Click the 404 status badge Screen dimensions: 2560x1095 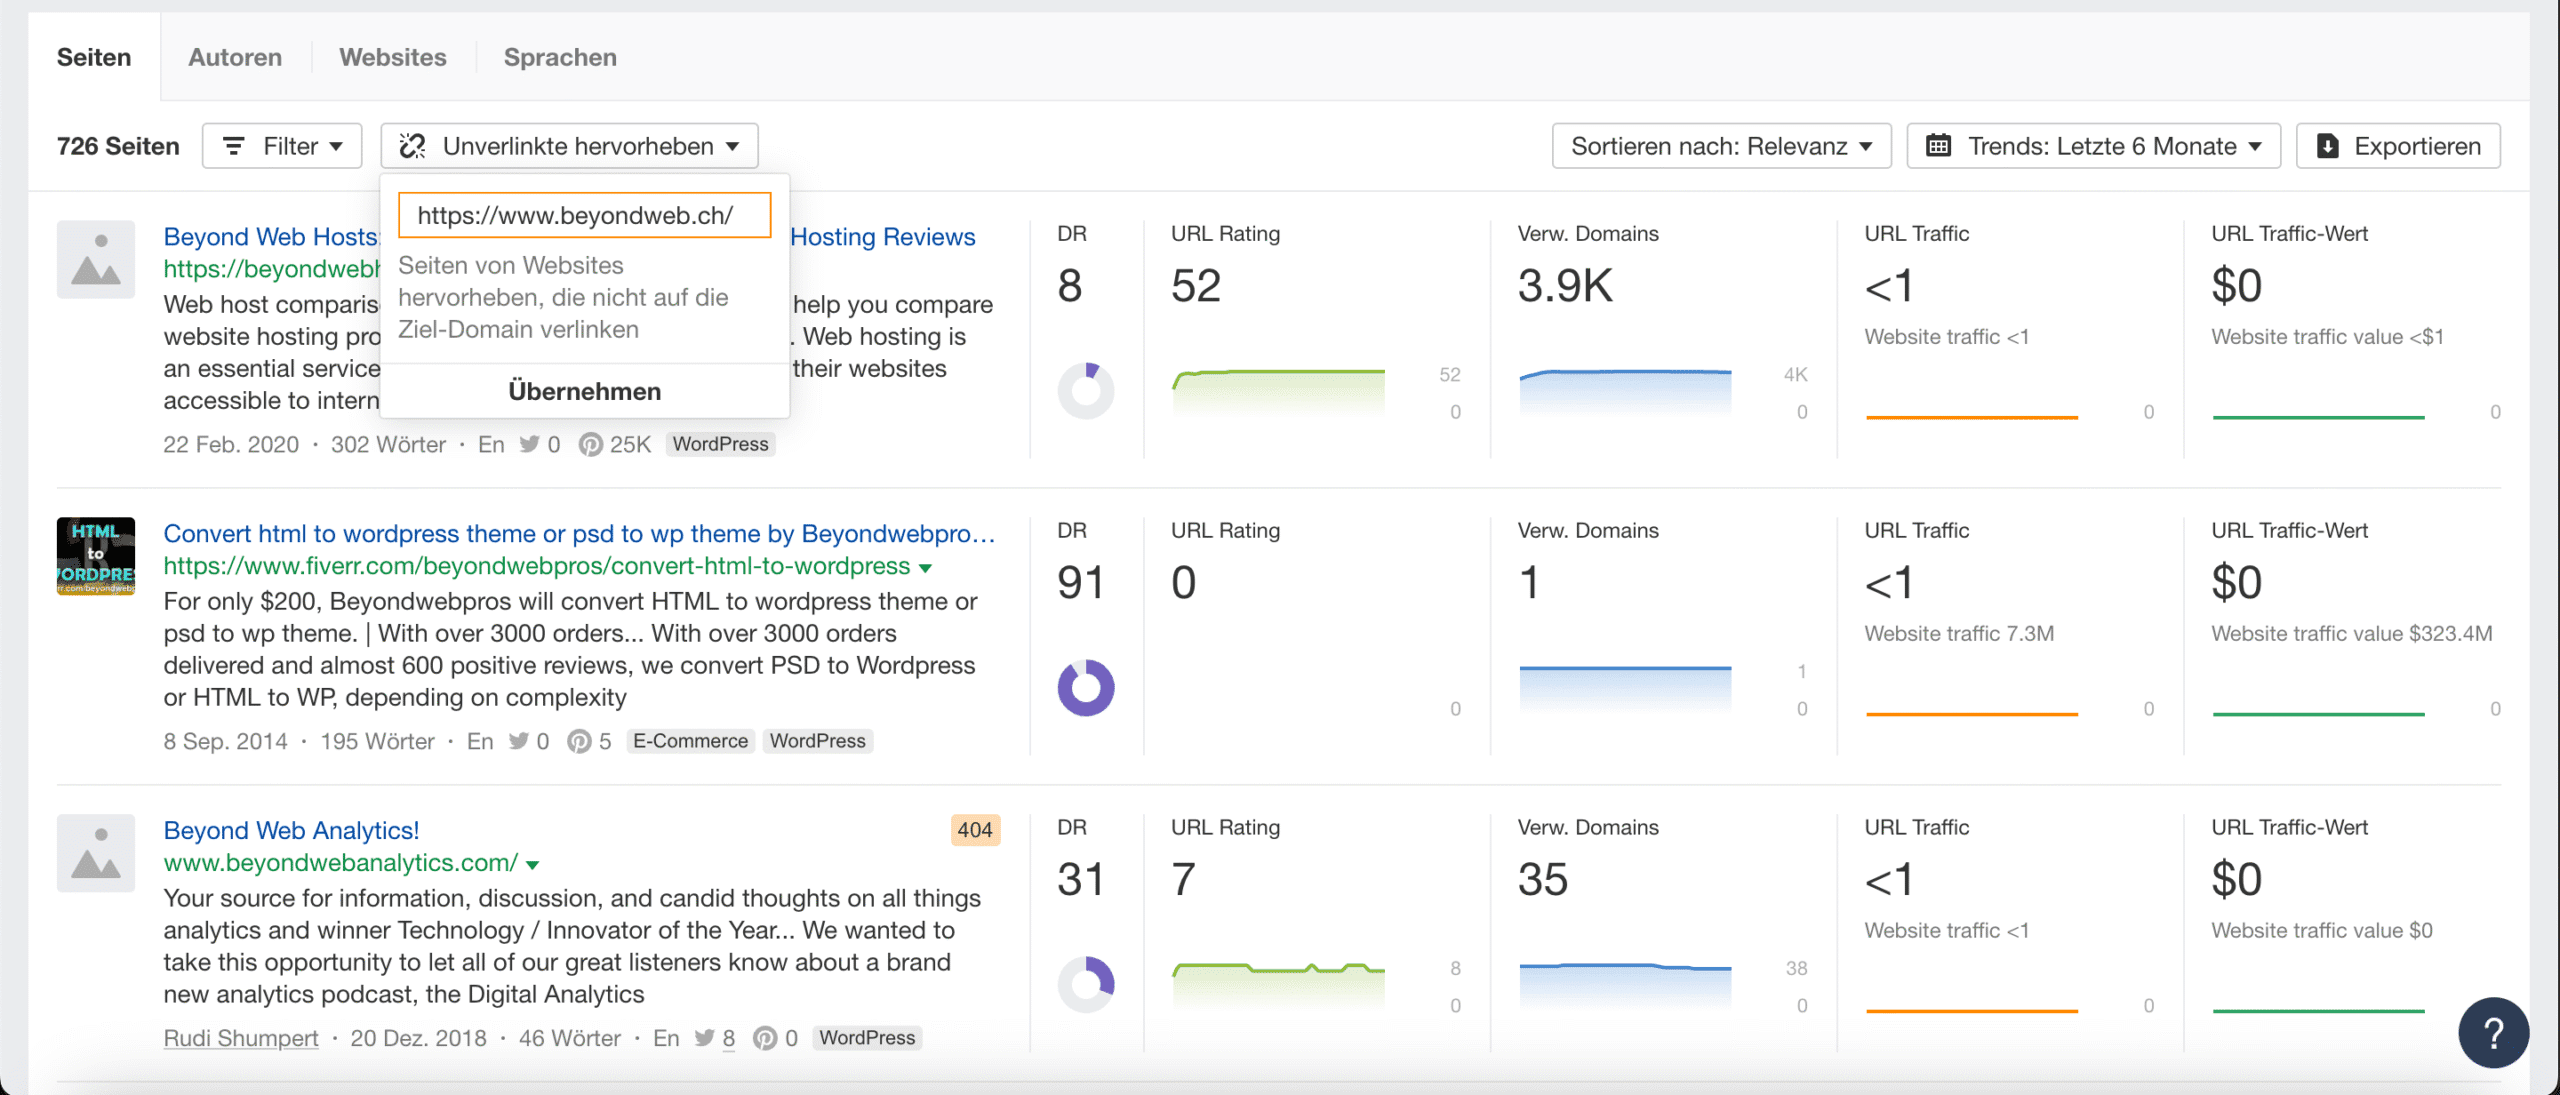click(975, 830)
